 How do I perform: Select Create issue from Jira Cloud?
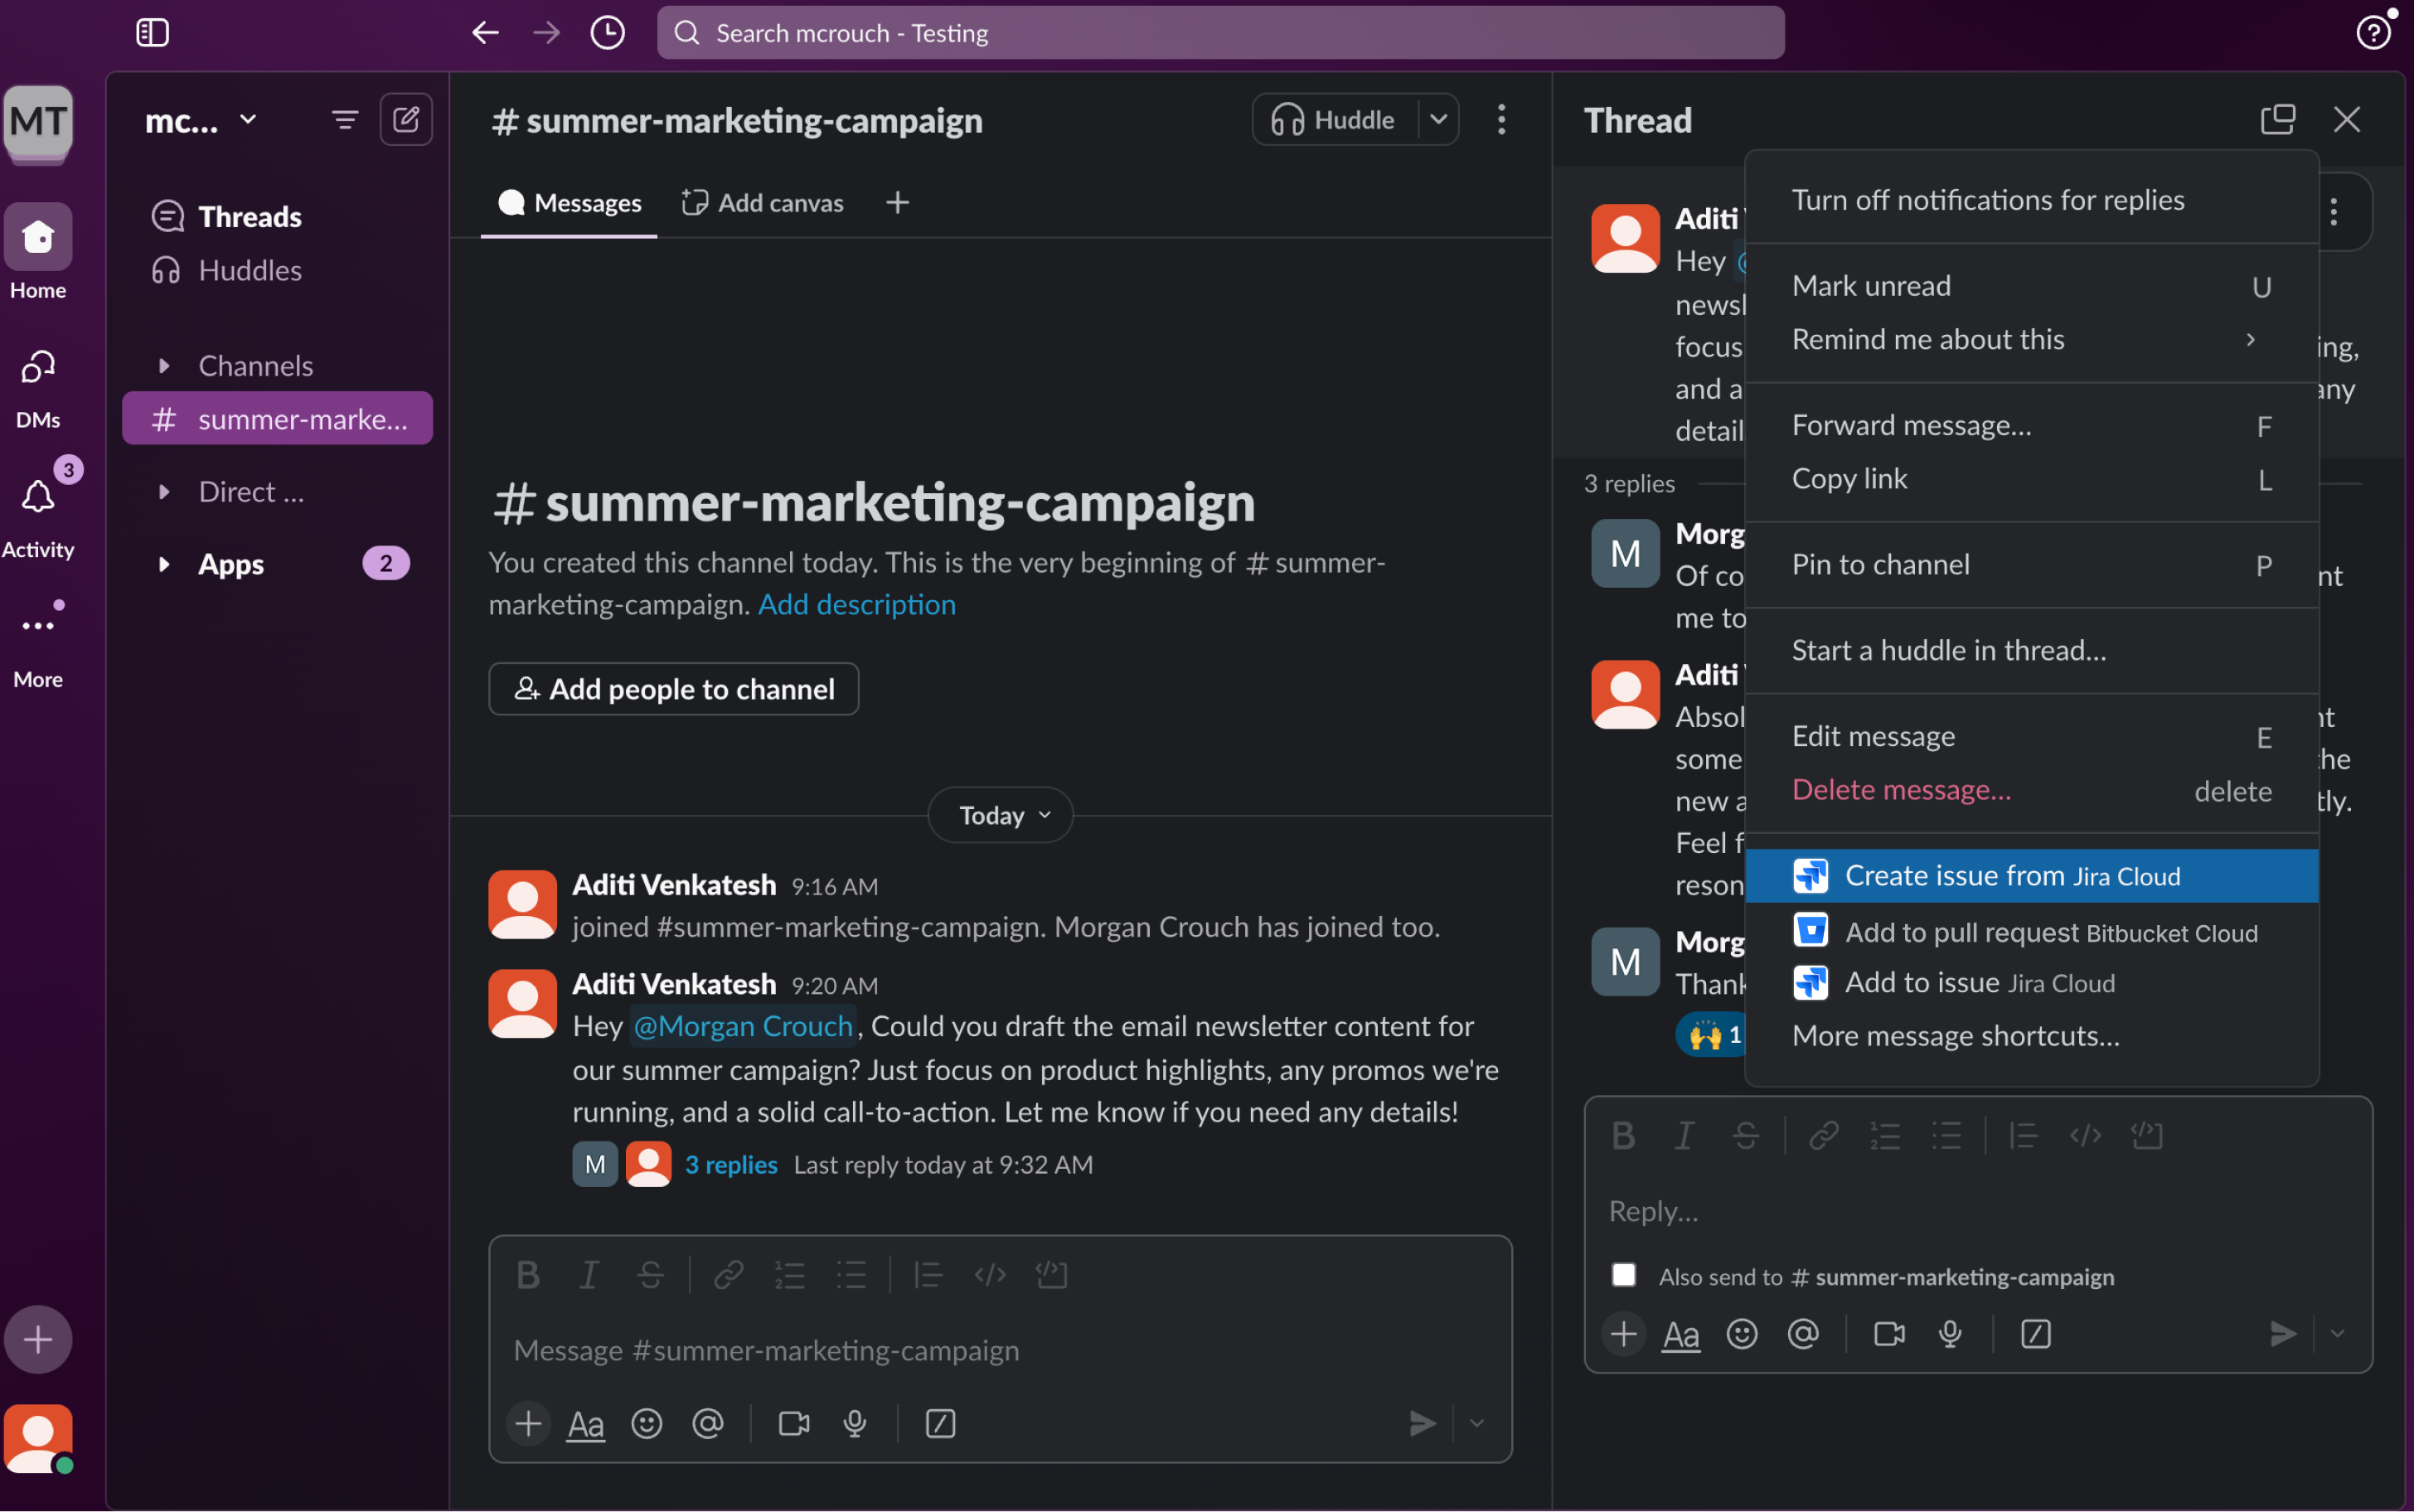point(2031,876)
